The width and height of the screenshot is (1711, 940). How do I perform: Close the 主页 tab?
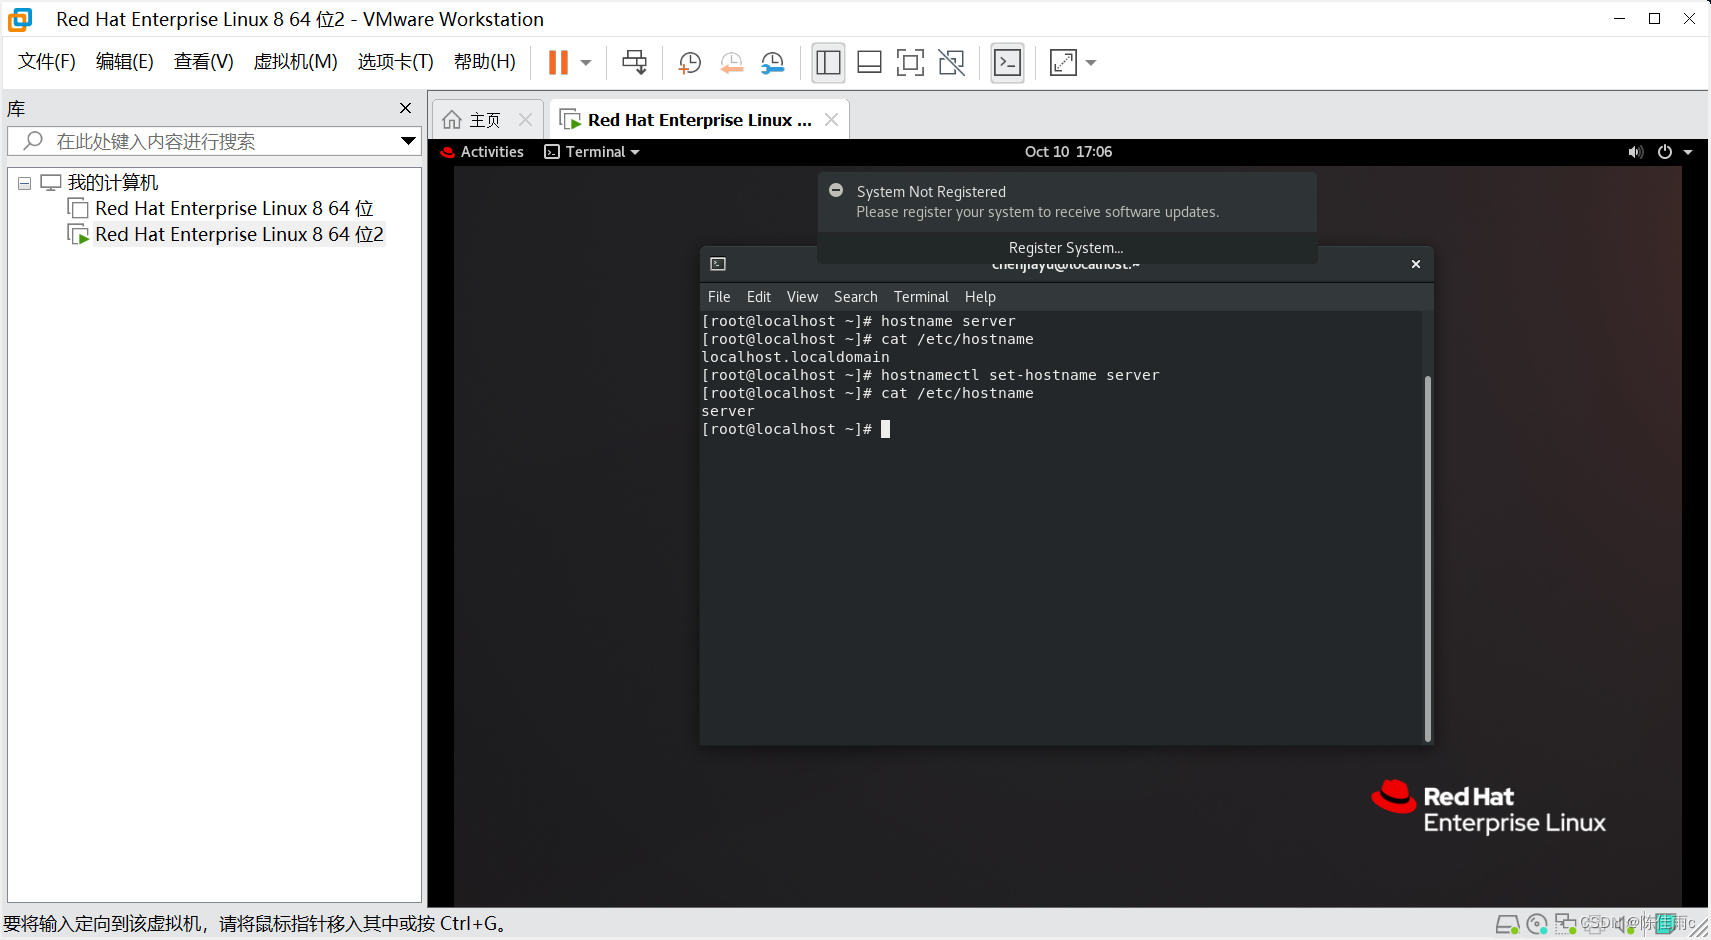pos(525,120)
